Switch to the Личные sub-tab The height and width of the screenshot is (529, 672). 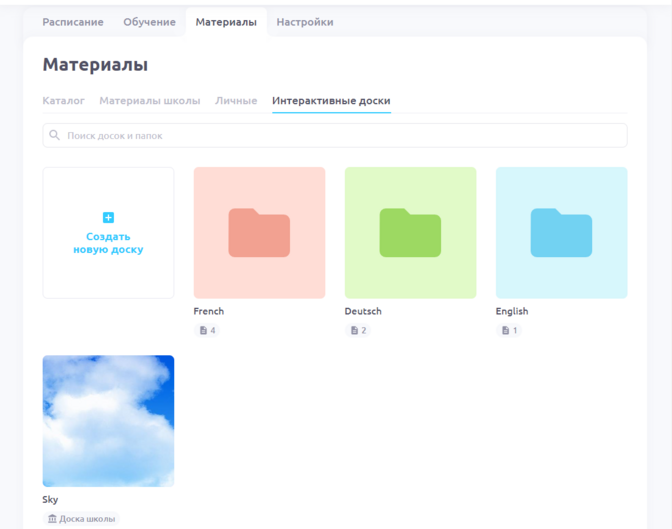pos(236,101)
